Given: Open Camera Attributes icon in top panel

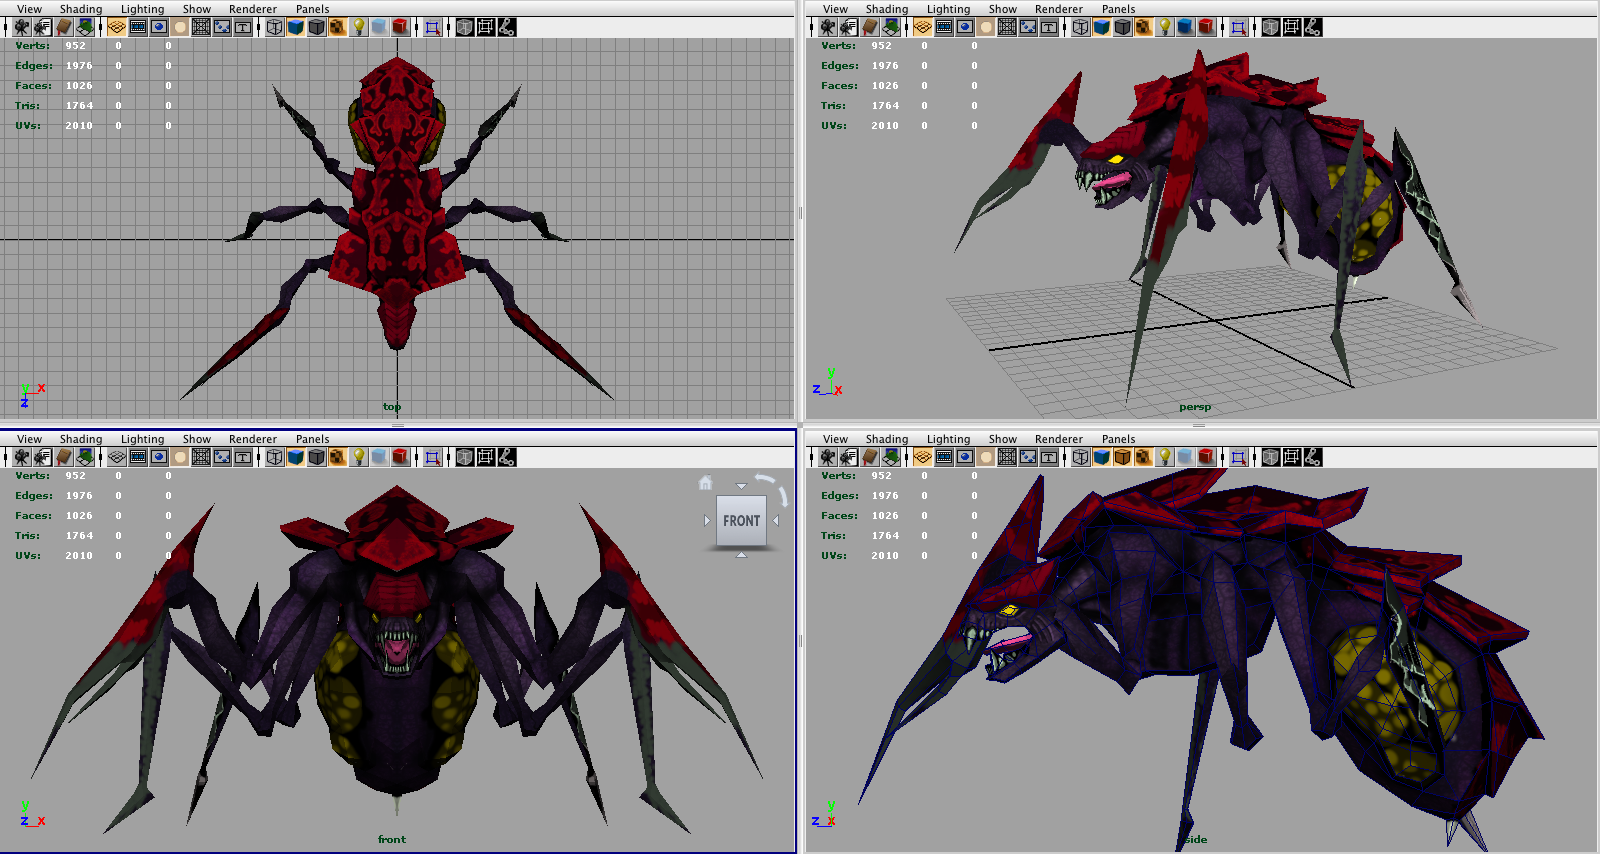Looking at the screenshot, I should click(x=42, y=27).
